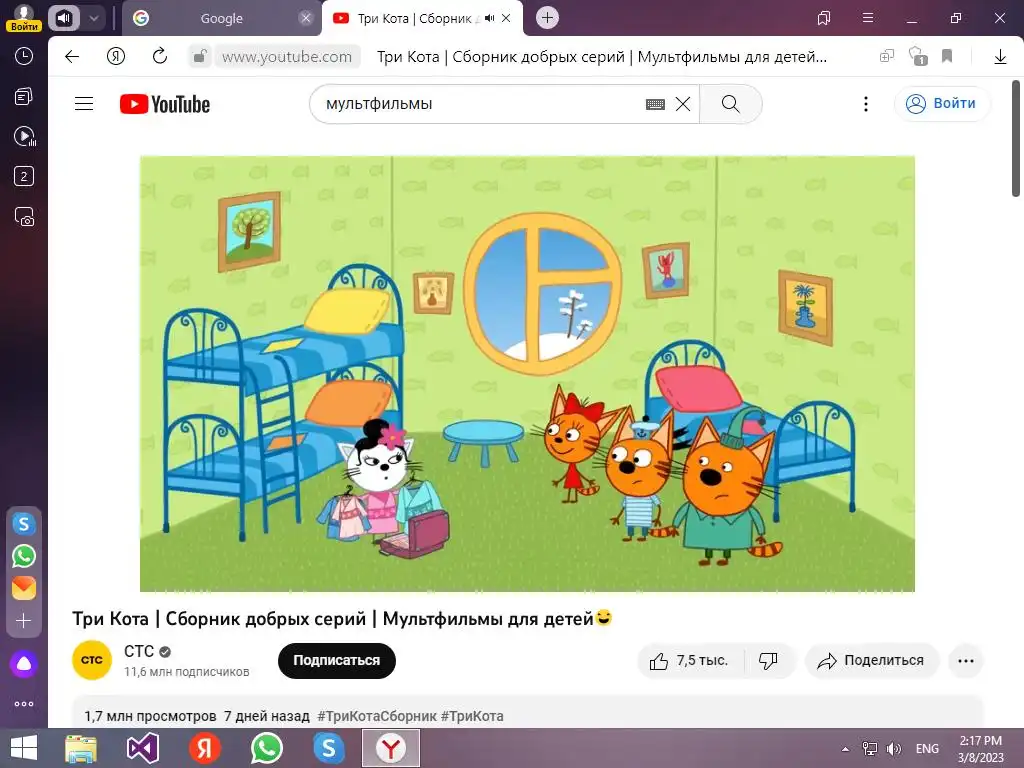Like the video showing 7,5 тыс.
Screen dimensions: 1024x768
[x=689, y=661]
